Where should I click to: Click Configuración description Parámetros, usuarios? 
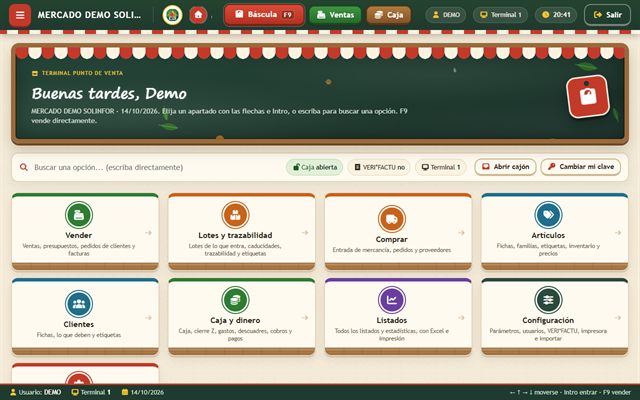(548, 335)
